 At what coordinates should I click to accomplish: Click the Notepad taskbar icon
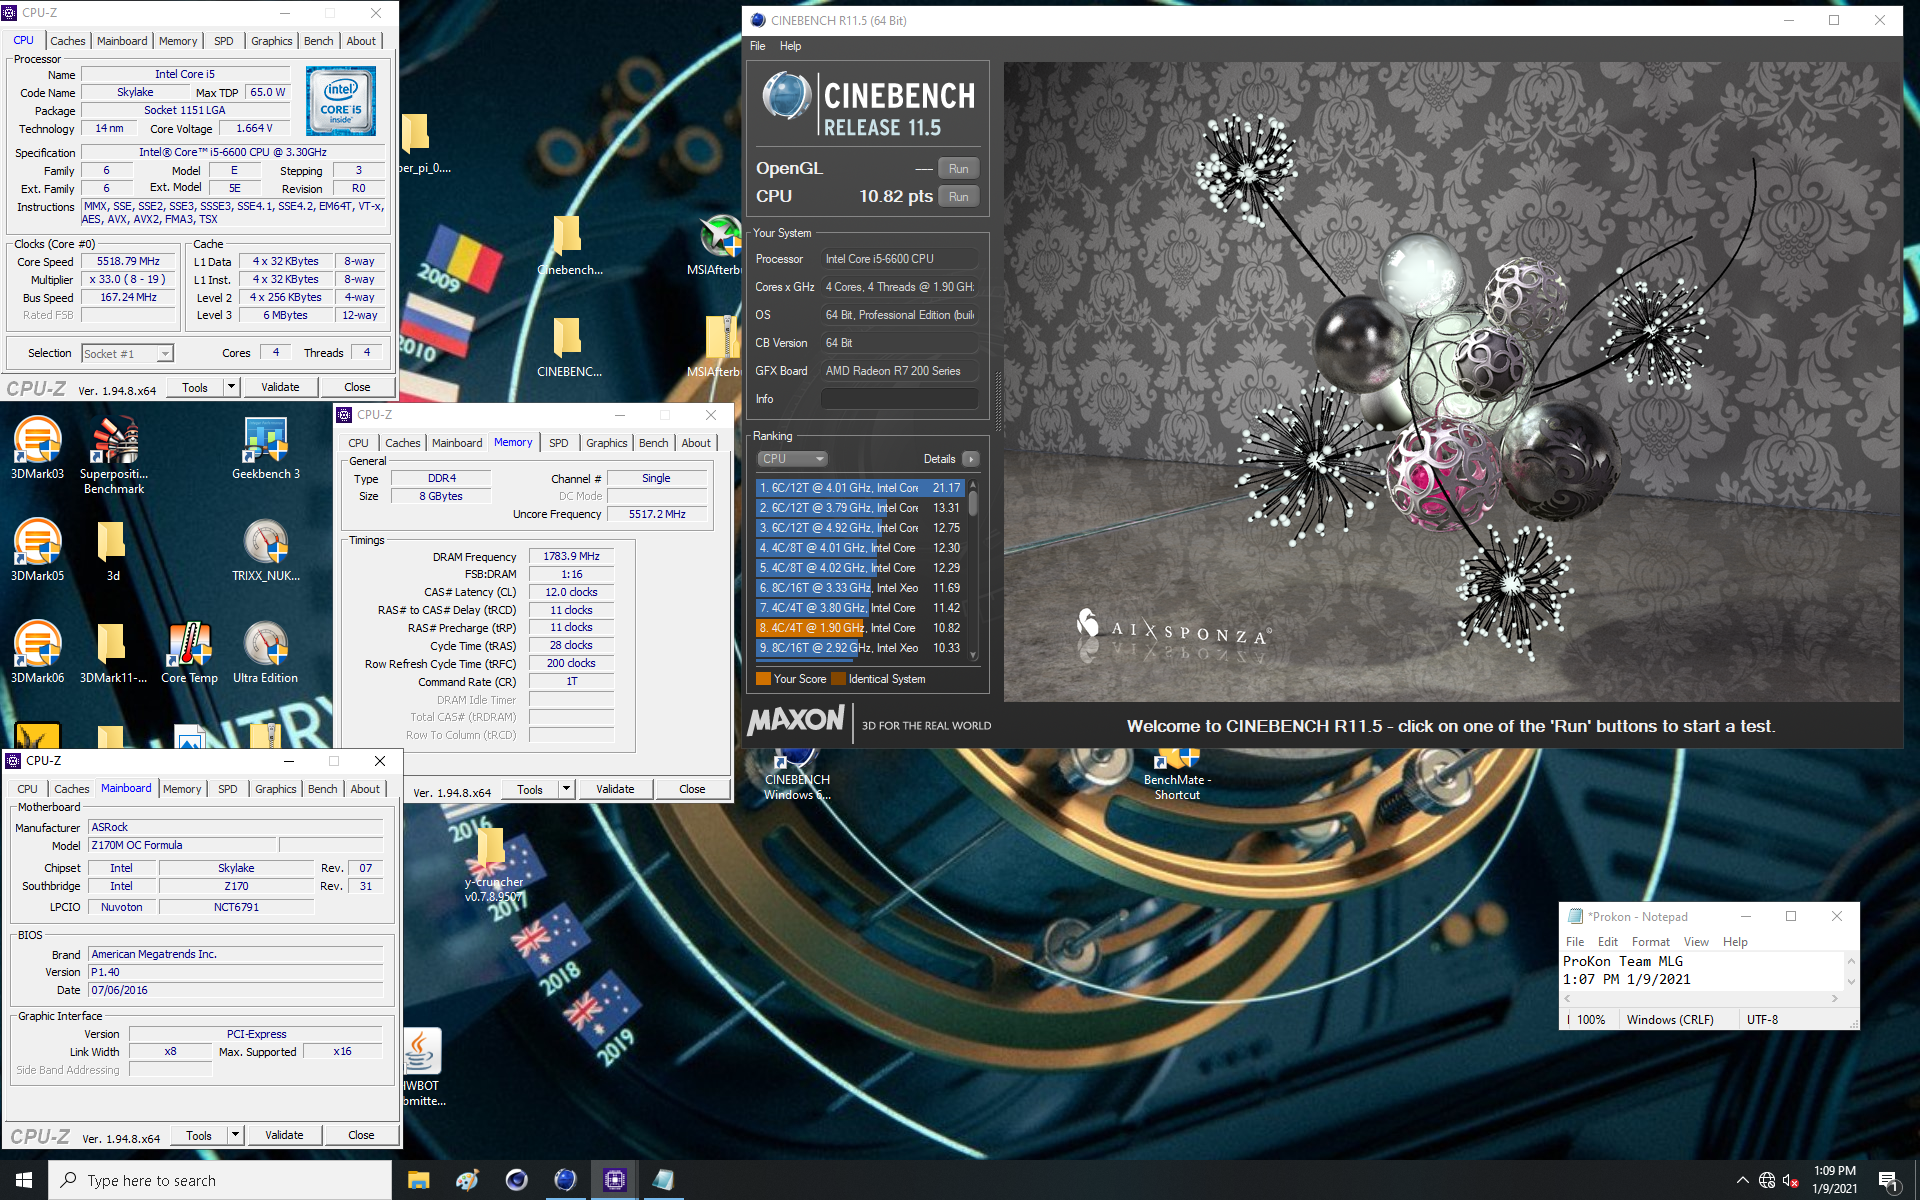(663, 1180)
